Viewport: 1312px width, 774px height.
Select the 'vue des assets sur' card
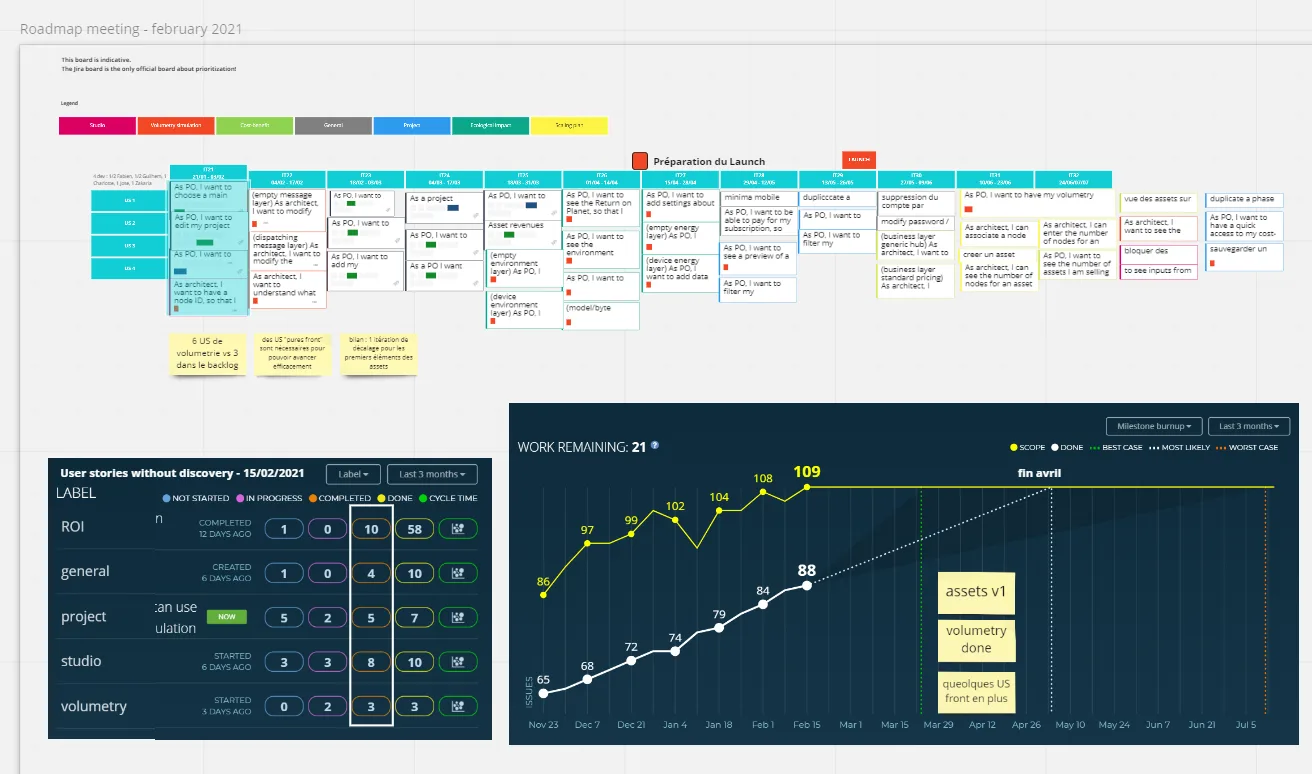[x=1158, y=199]
